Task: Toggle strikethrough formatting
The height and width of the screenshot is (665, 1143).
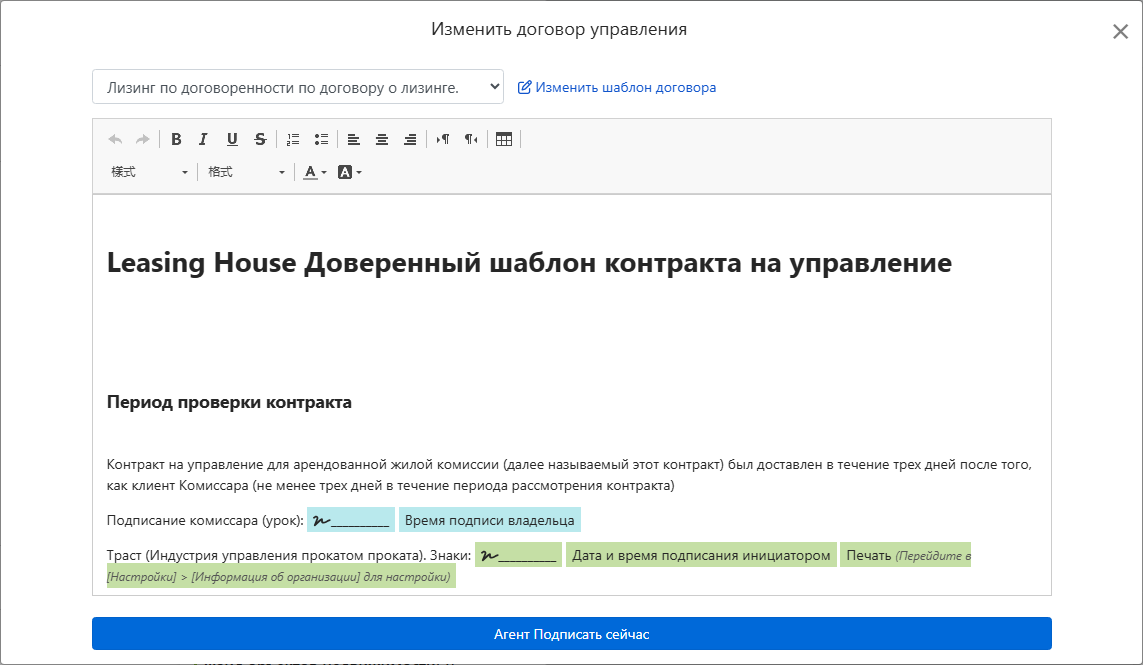Action: click(x=260, y=139)
